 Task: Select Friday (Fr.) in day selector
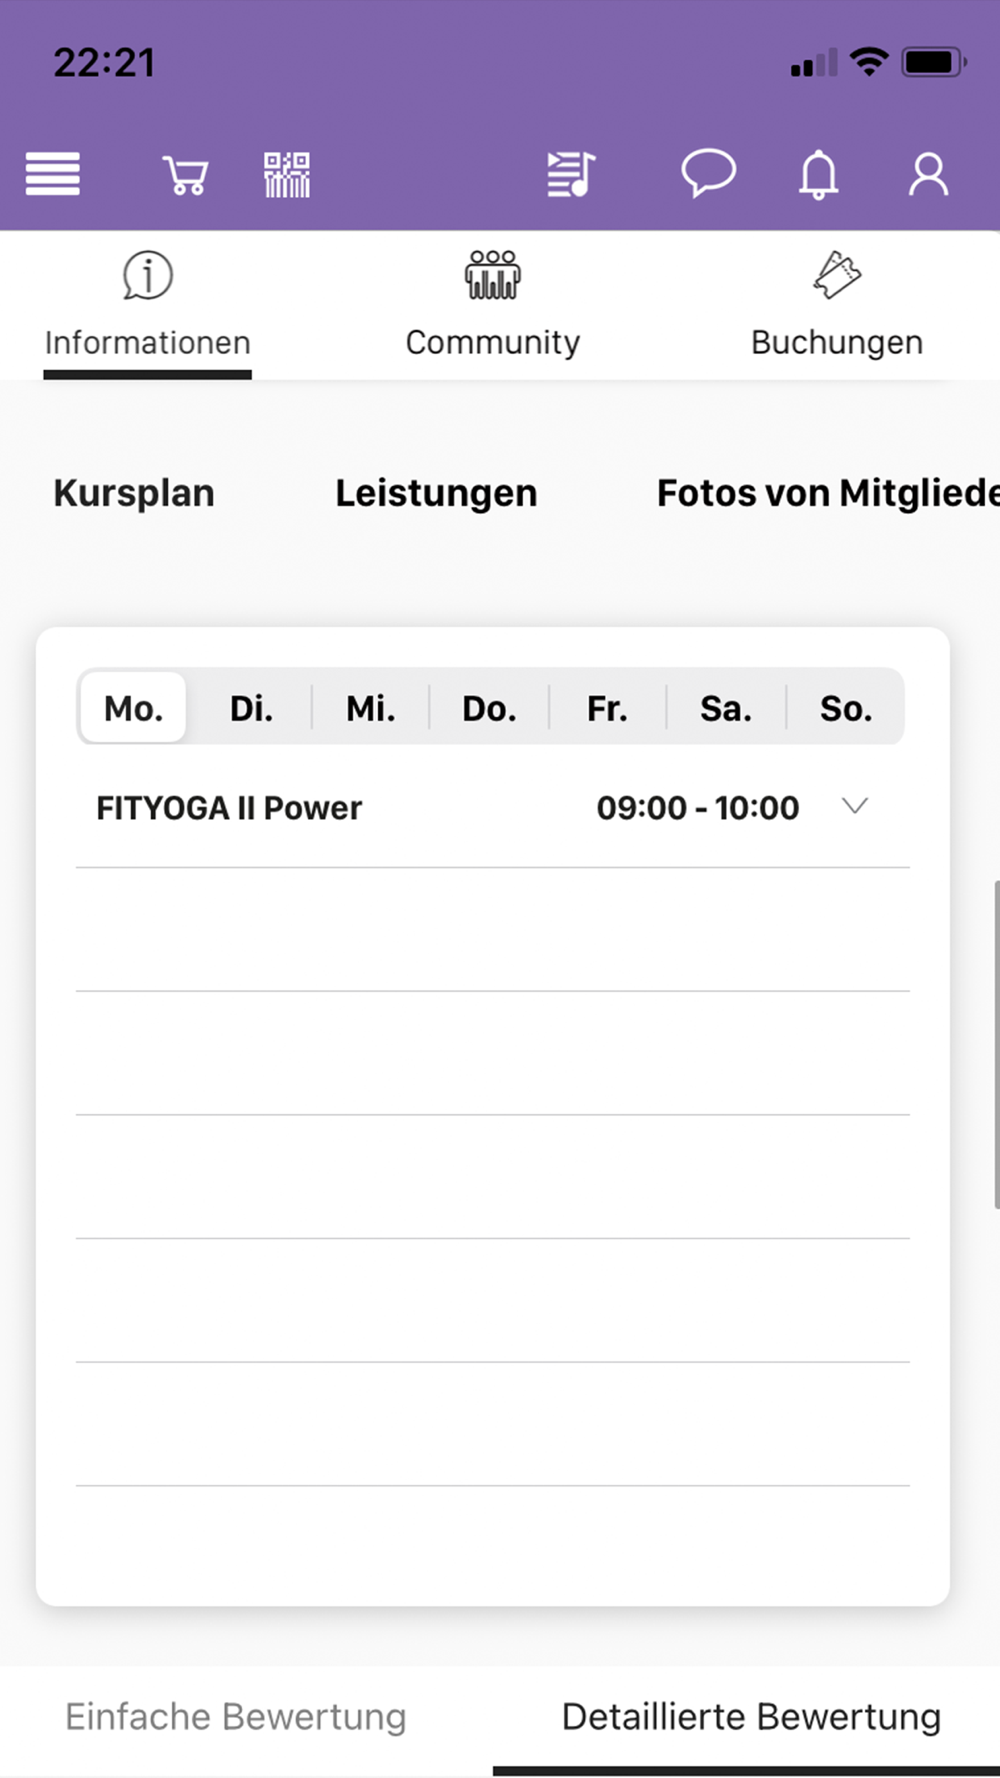pos(607,708)
